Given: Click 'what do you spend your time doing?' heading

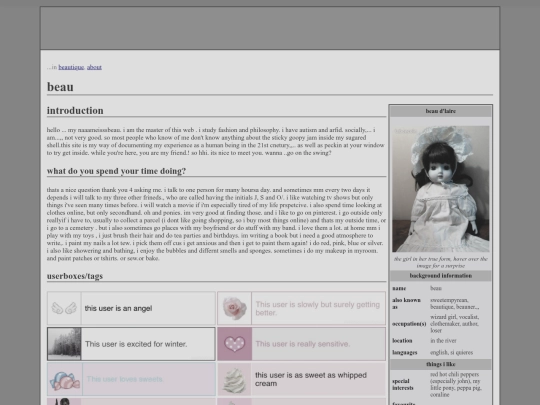Looking at the screenshot, I should (116, 171).
